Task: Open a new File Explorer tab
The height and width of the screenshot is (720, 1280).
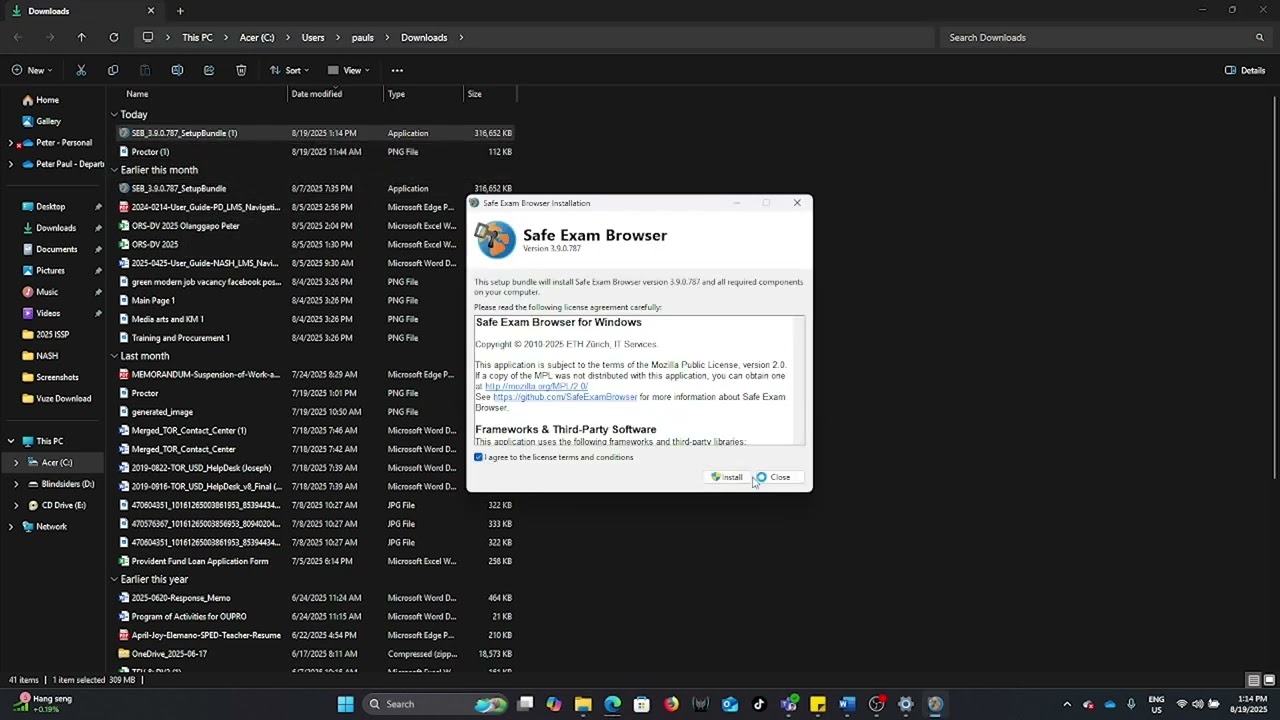Action: coord(180,11)
